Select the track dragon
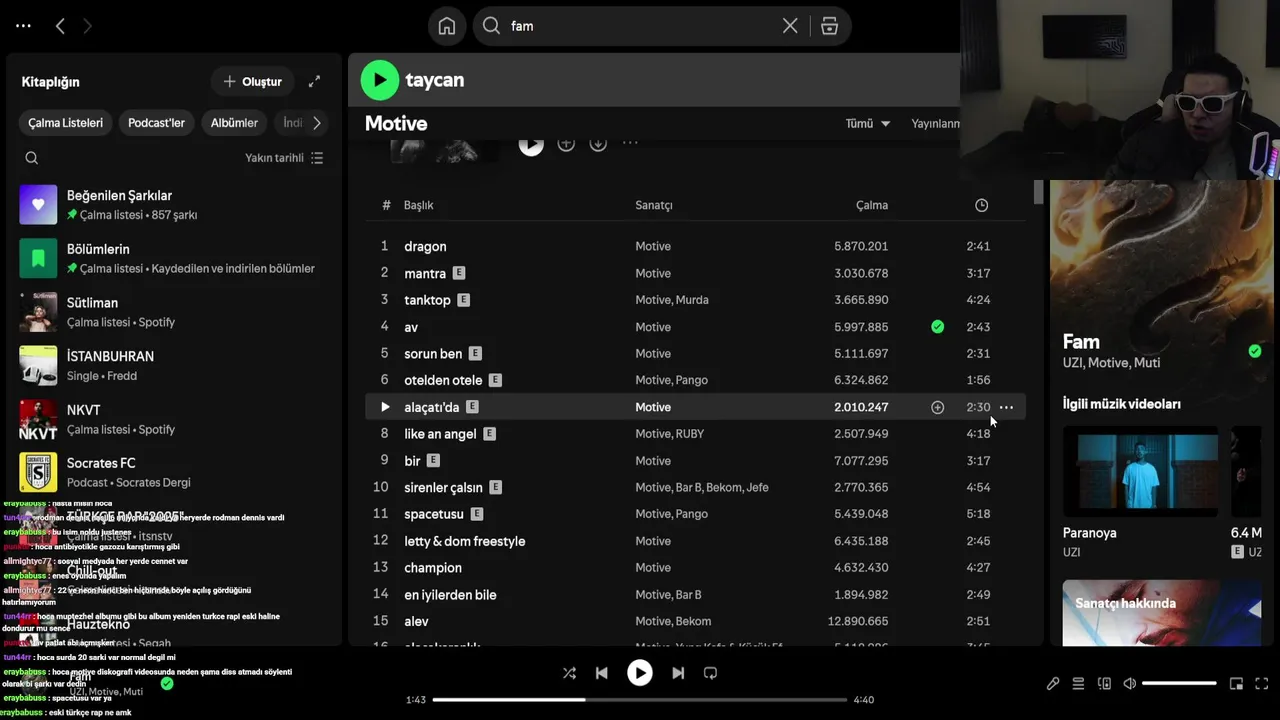This screenshot has width=1280, height=720. pyautogui.click(x=425, y=246)
